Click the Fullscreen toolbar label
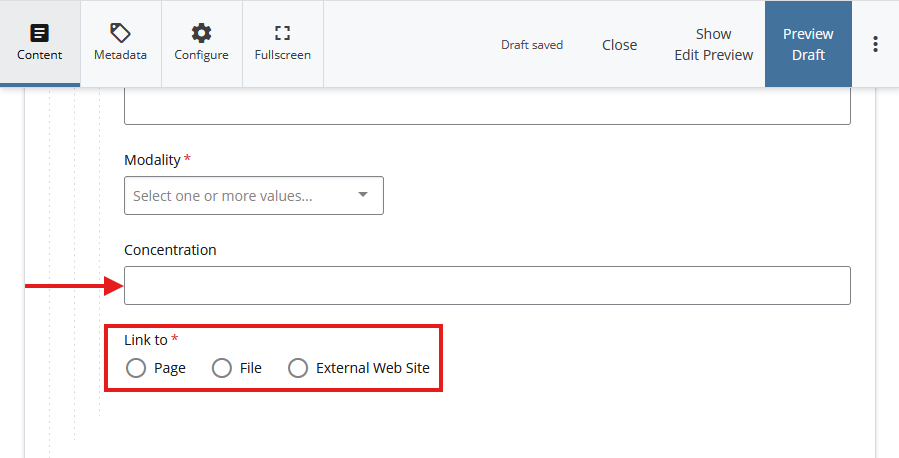The height and width of the screenshot is (458, 899). 282,55
